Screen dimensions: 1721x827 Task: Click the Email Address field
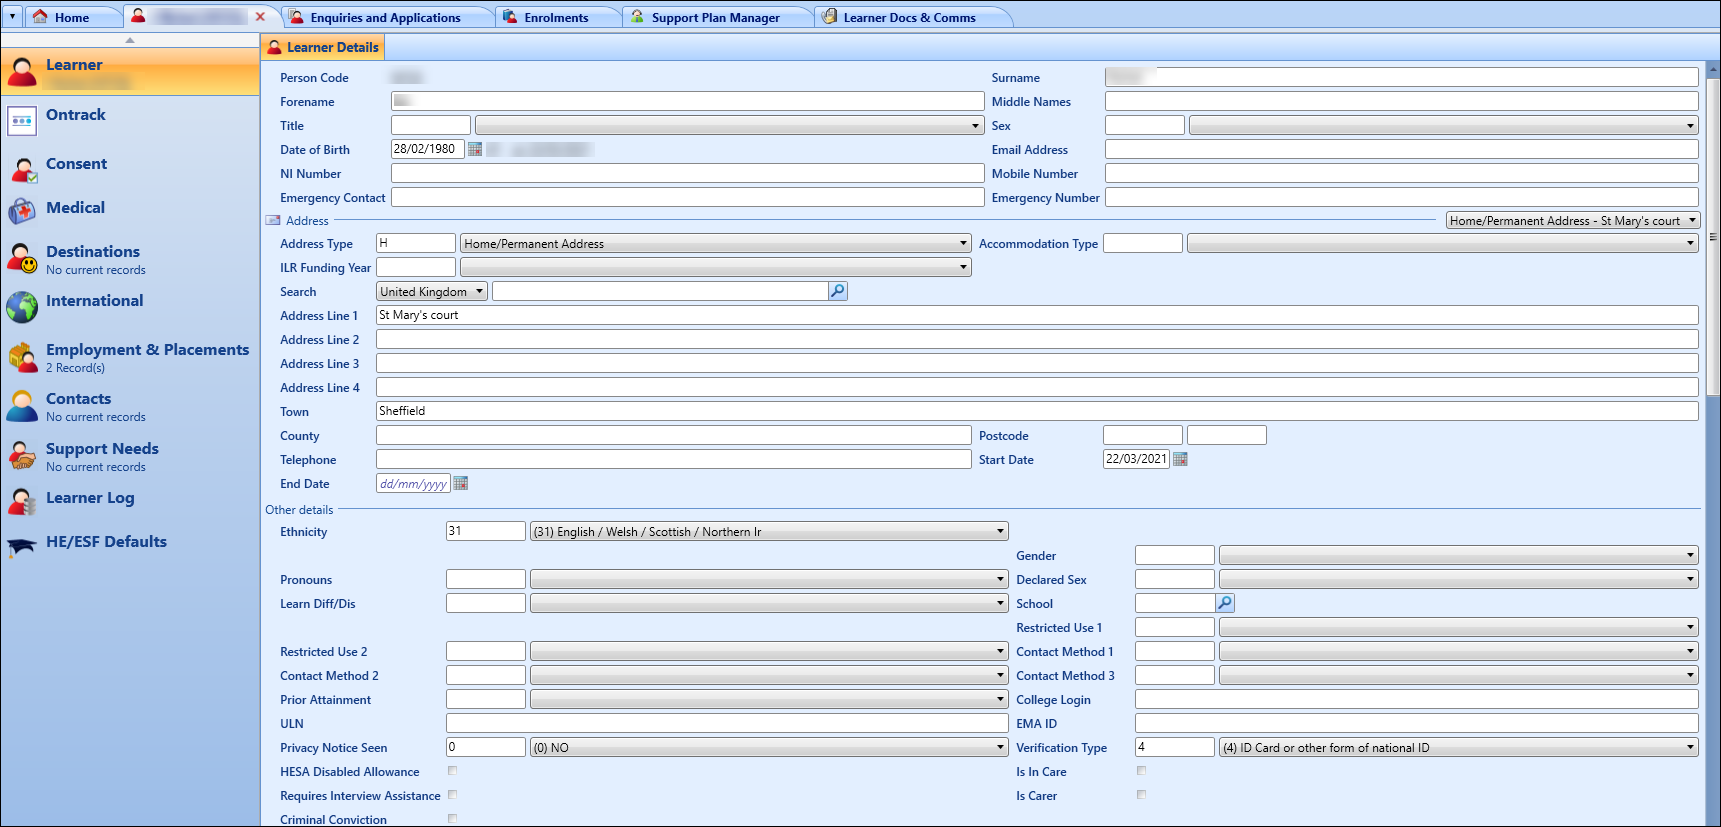(1401, 149)
